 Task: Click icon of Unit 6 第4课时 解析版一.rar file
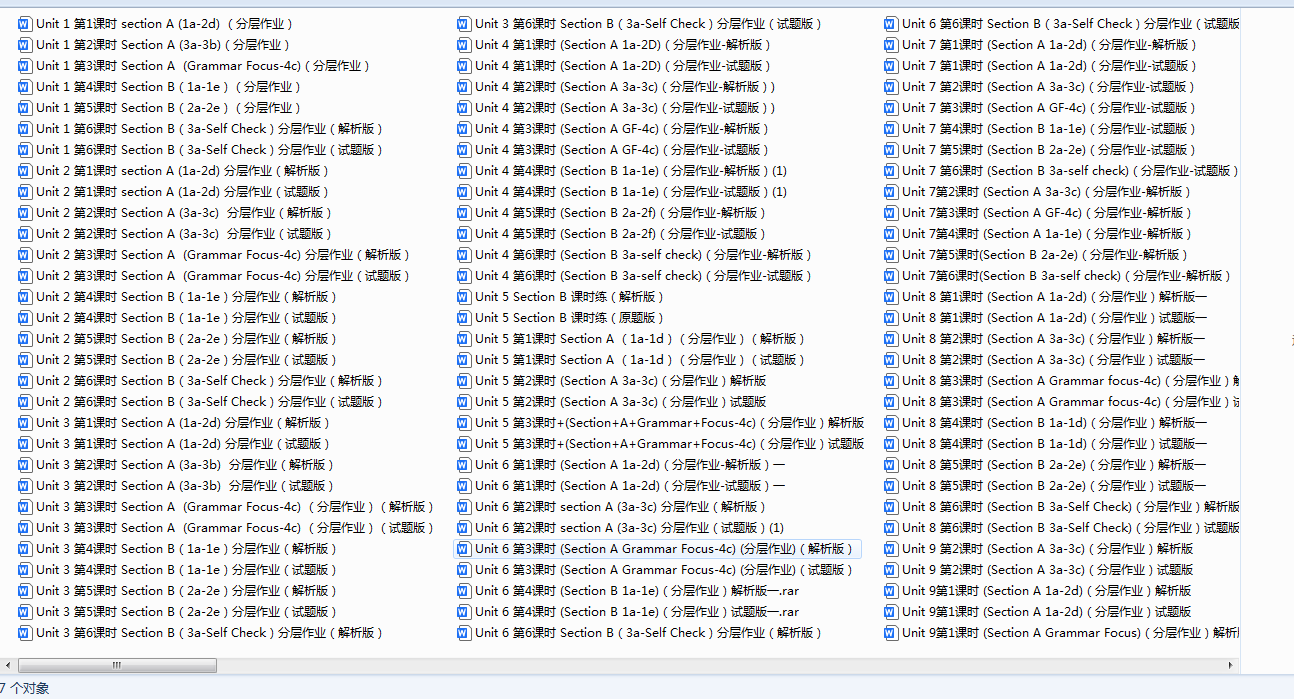[464, 590]
